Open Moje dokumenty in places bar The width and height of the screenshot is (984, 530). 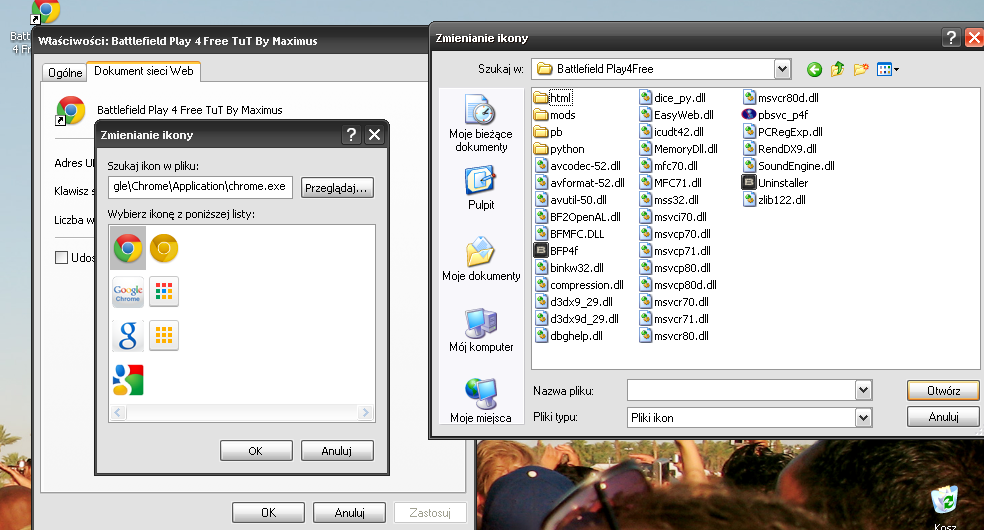click(481, 259)
